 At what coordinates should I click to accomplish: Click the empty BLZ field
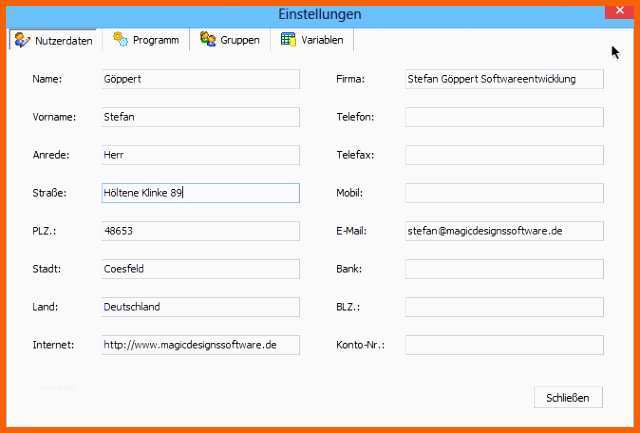(x=504, y=307)
